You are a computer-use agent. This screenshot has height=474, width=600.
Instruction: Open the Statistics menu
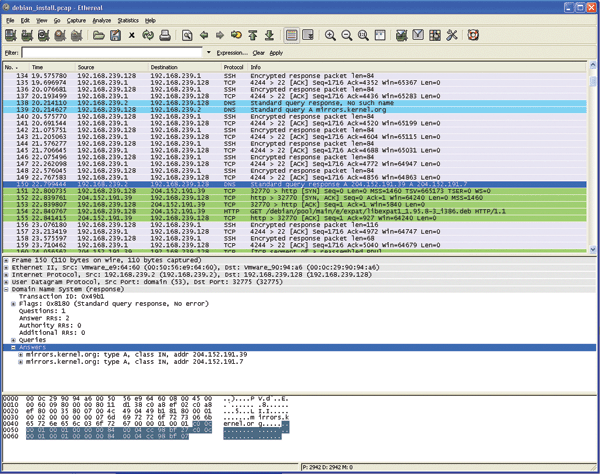click(128, 20)
